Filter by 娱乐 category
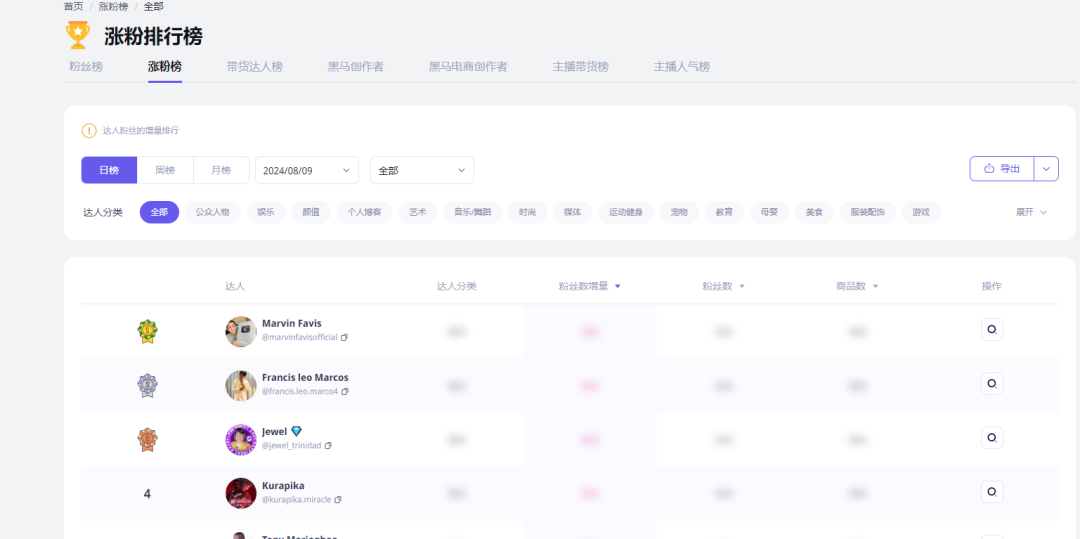 click(266, 212)
